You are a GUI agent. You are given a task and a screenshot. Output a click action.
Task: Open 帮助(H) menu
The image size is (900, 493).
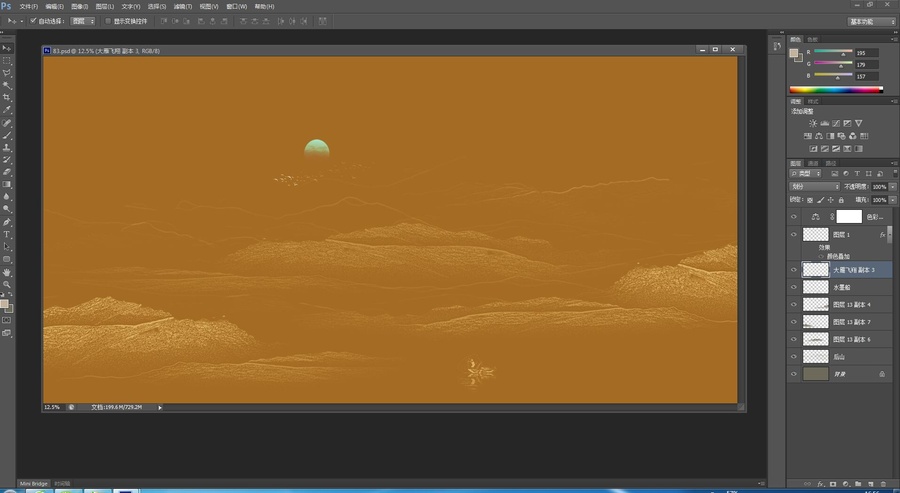(x=265, y=6)
